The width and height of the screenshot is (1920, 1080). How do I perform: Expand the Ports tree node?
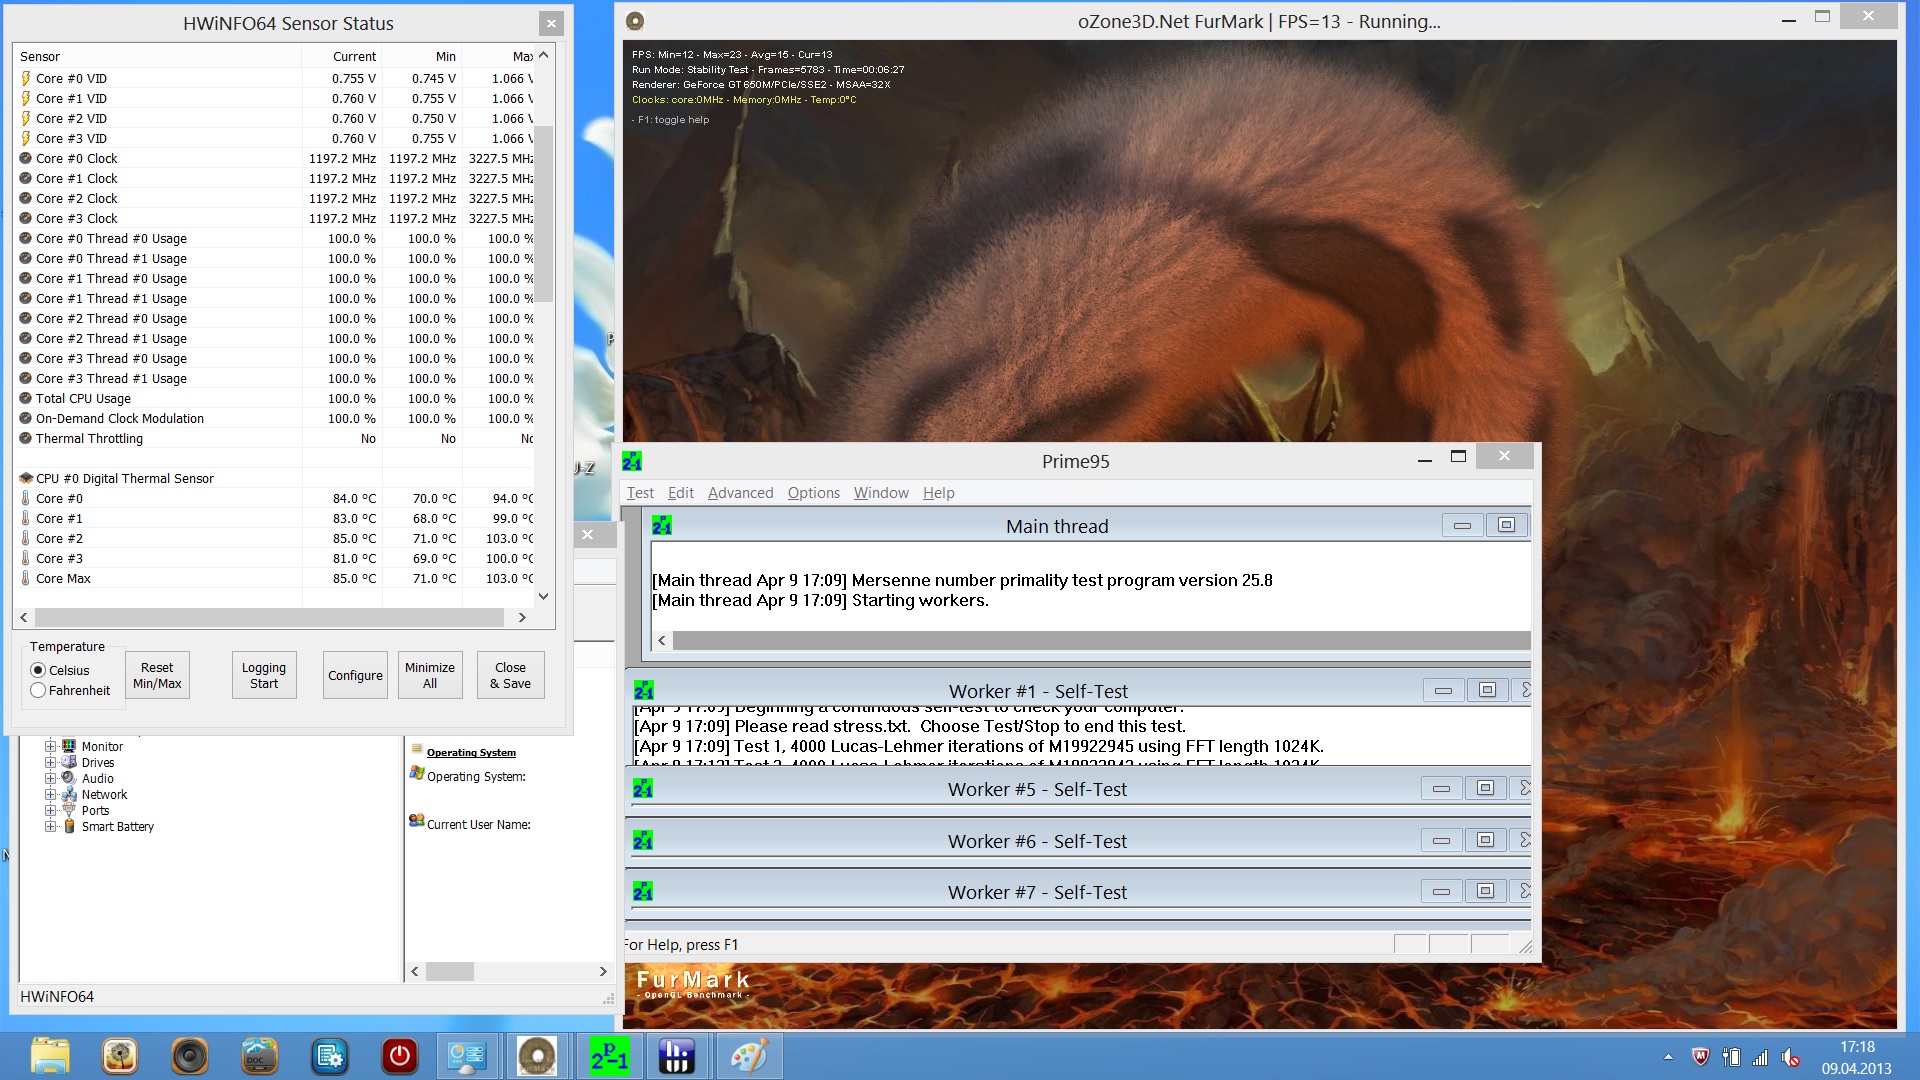click(50, 810)
